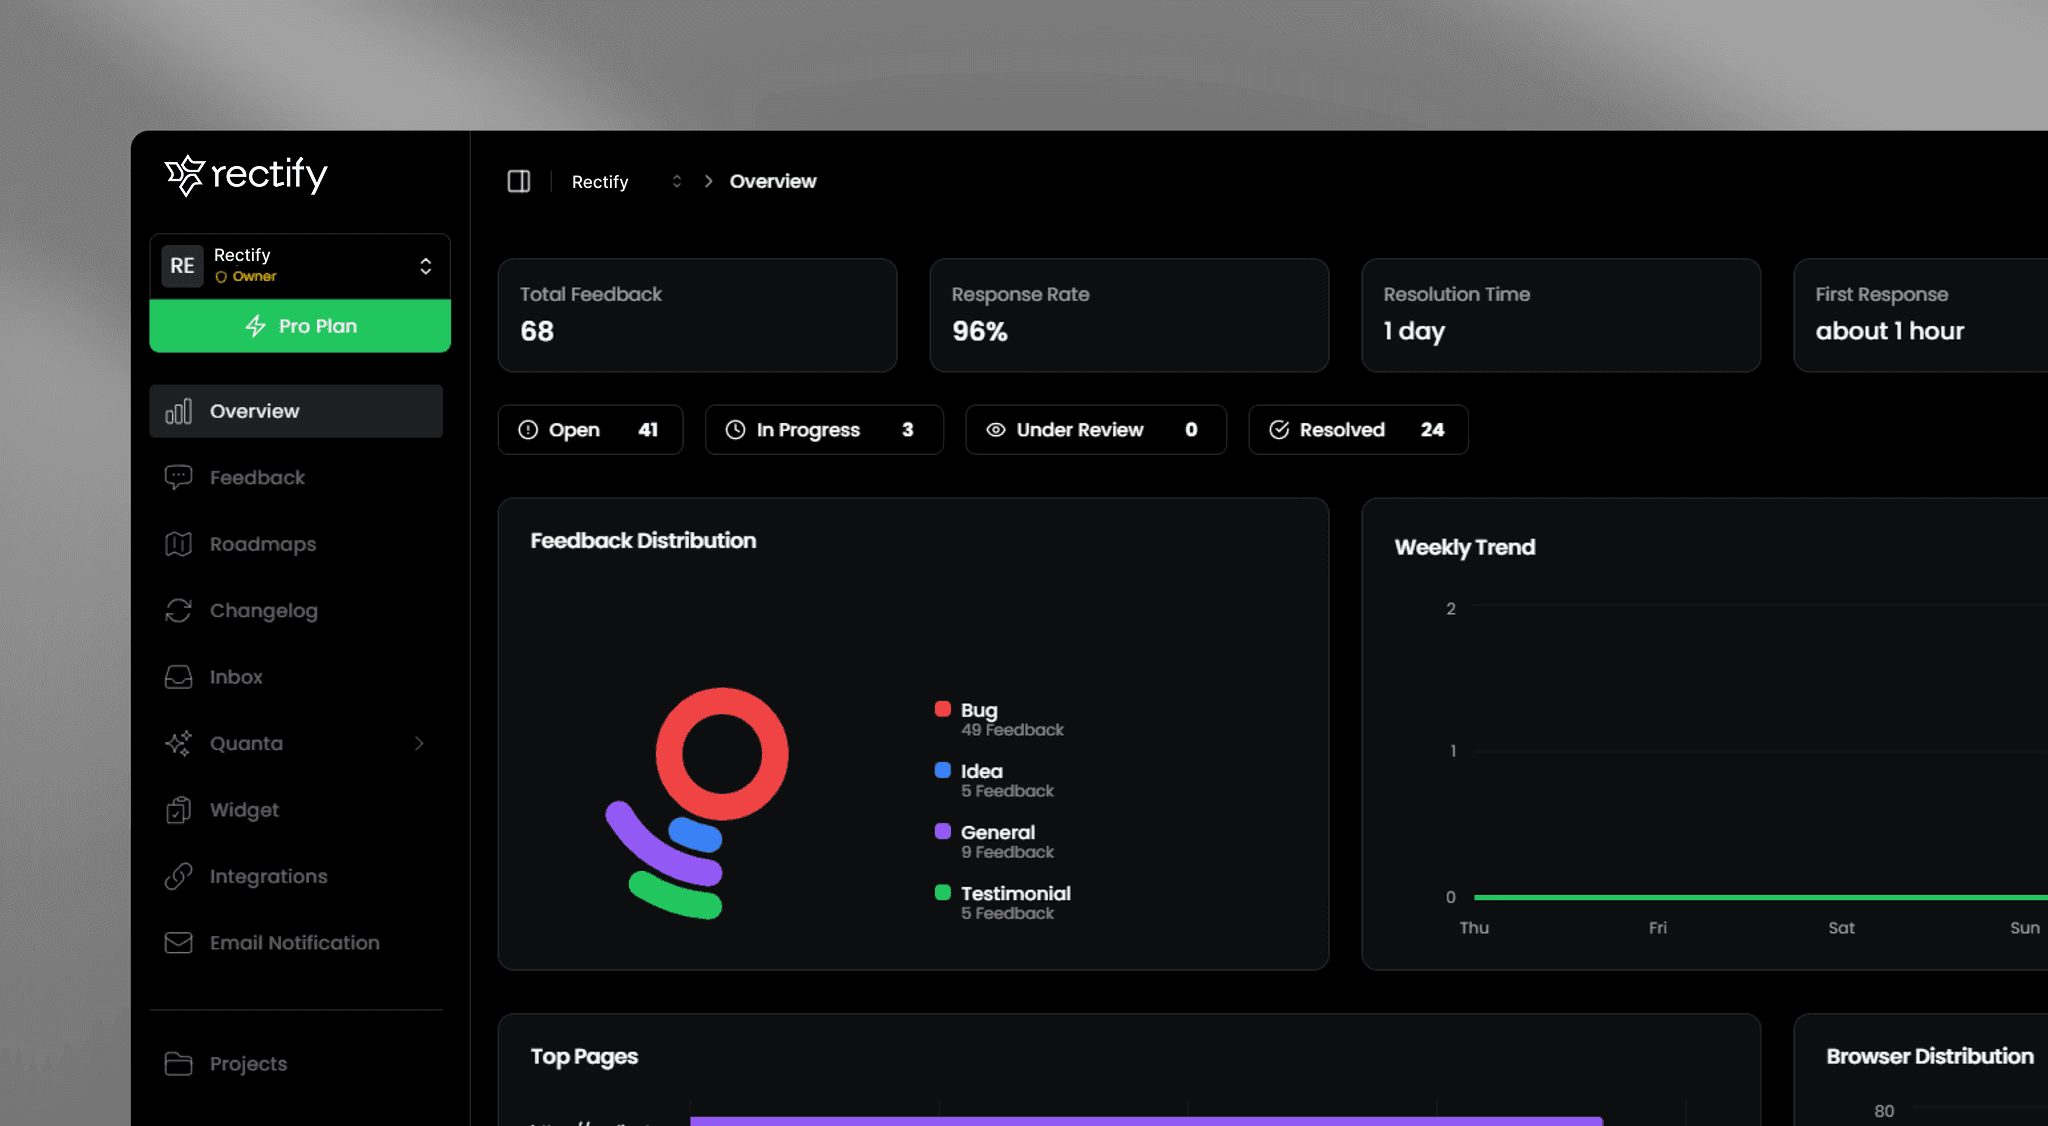The image size is (2048, 1126).
Task: Open Email Notification settings icon
Action: [178, 942]
